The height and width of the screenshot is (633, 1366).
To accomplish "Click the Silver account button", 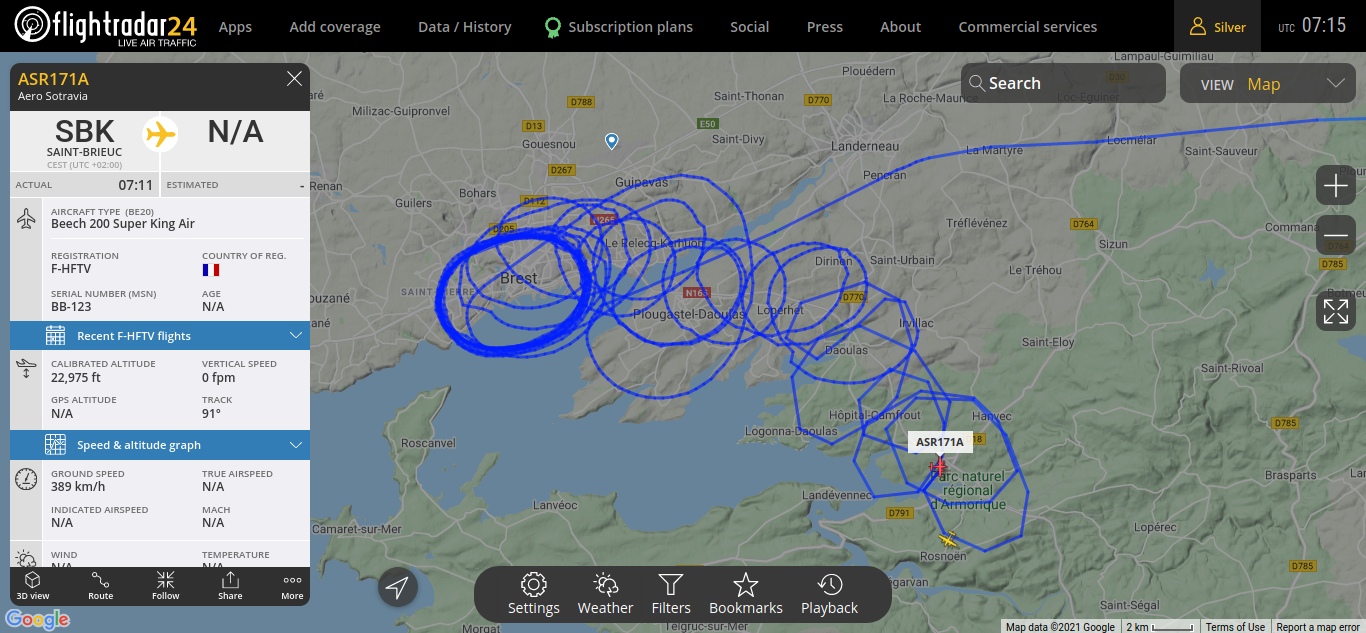I will click(1217, 26).
